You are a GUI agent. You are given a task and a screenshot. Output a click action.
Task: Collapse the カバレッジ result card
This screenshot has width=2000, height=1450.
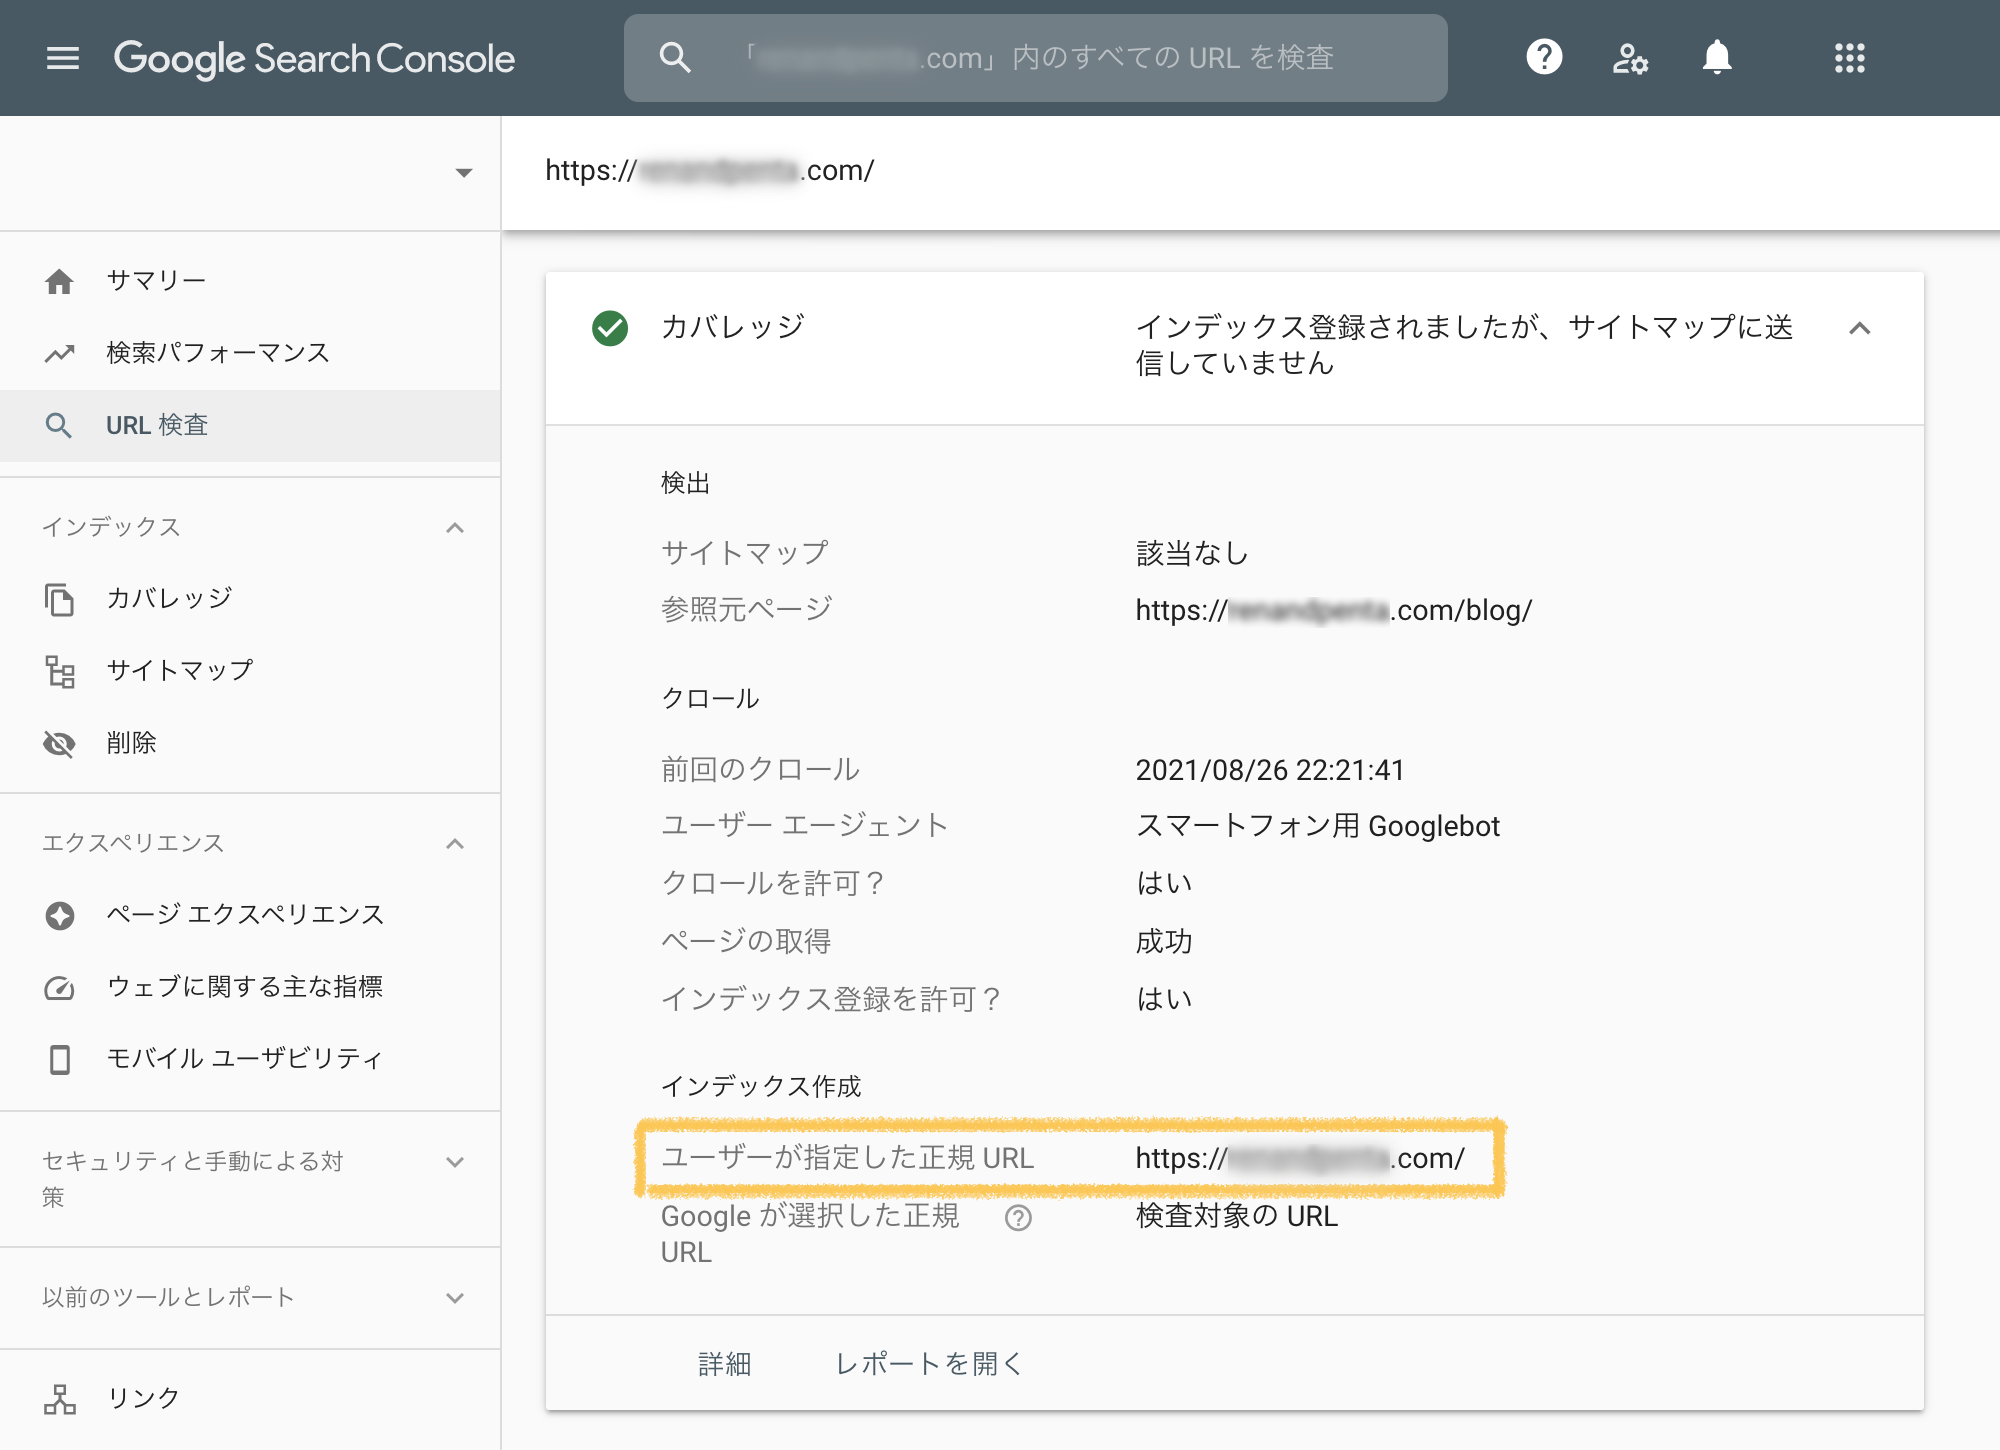tap(1859, 328)
